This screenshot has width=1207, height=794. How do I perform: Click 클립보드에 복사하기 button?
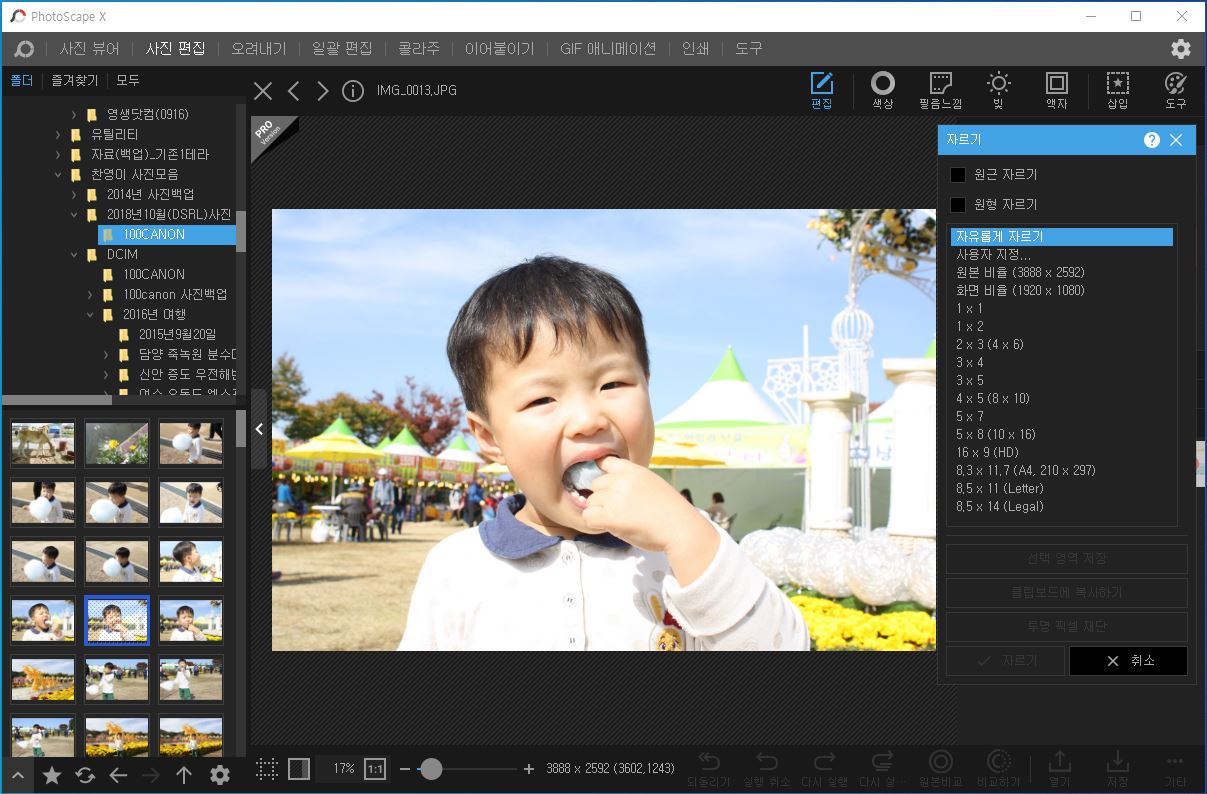tap(1067, 592)
